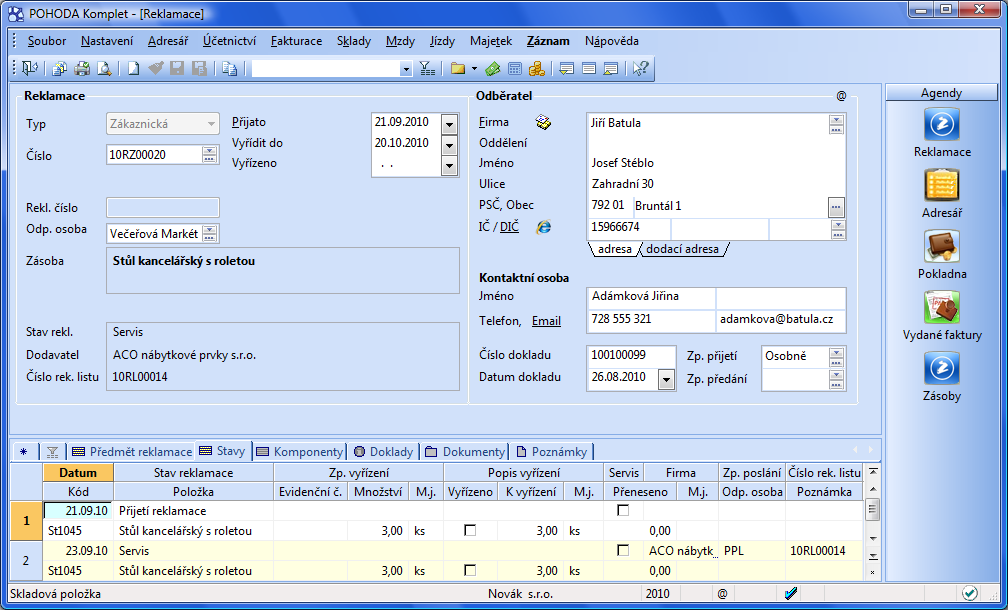Open the Zp. přijetí picker button
The image size is (1008, 610).
(836, 356)
